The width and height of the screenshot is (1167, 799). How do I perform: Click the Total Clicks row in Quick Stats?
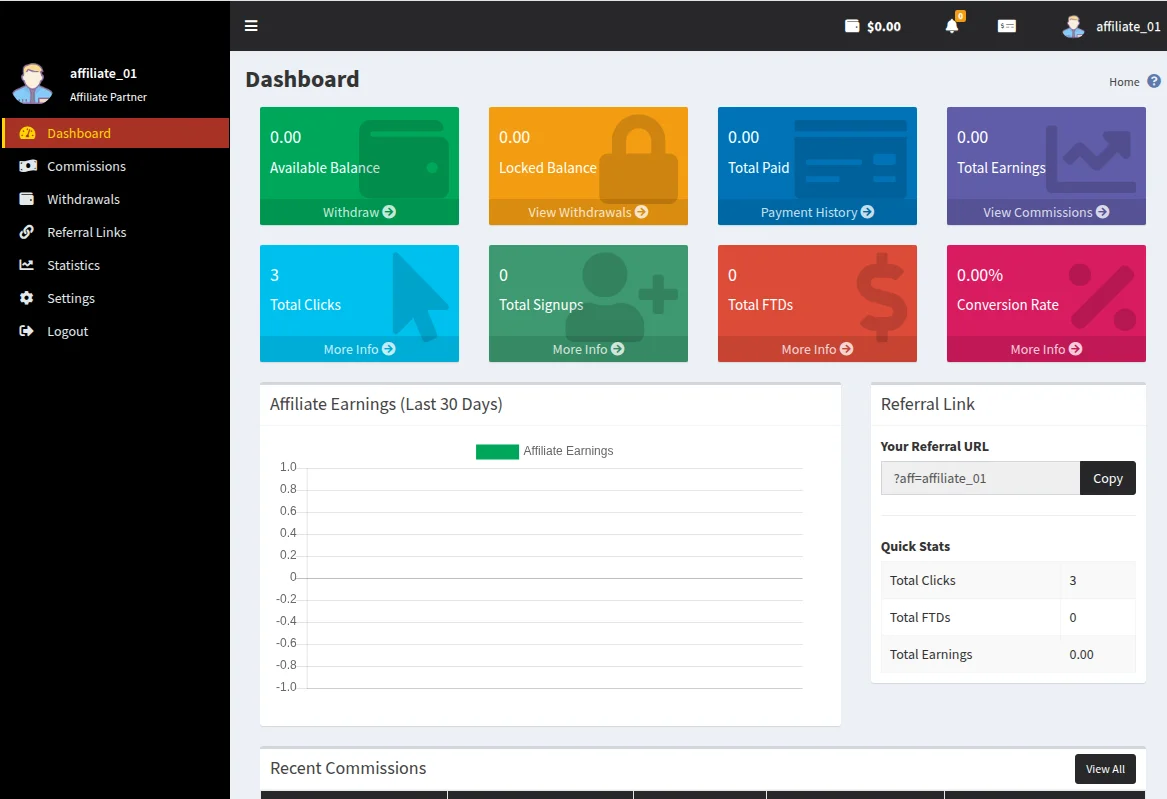click(1008, 580)
